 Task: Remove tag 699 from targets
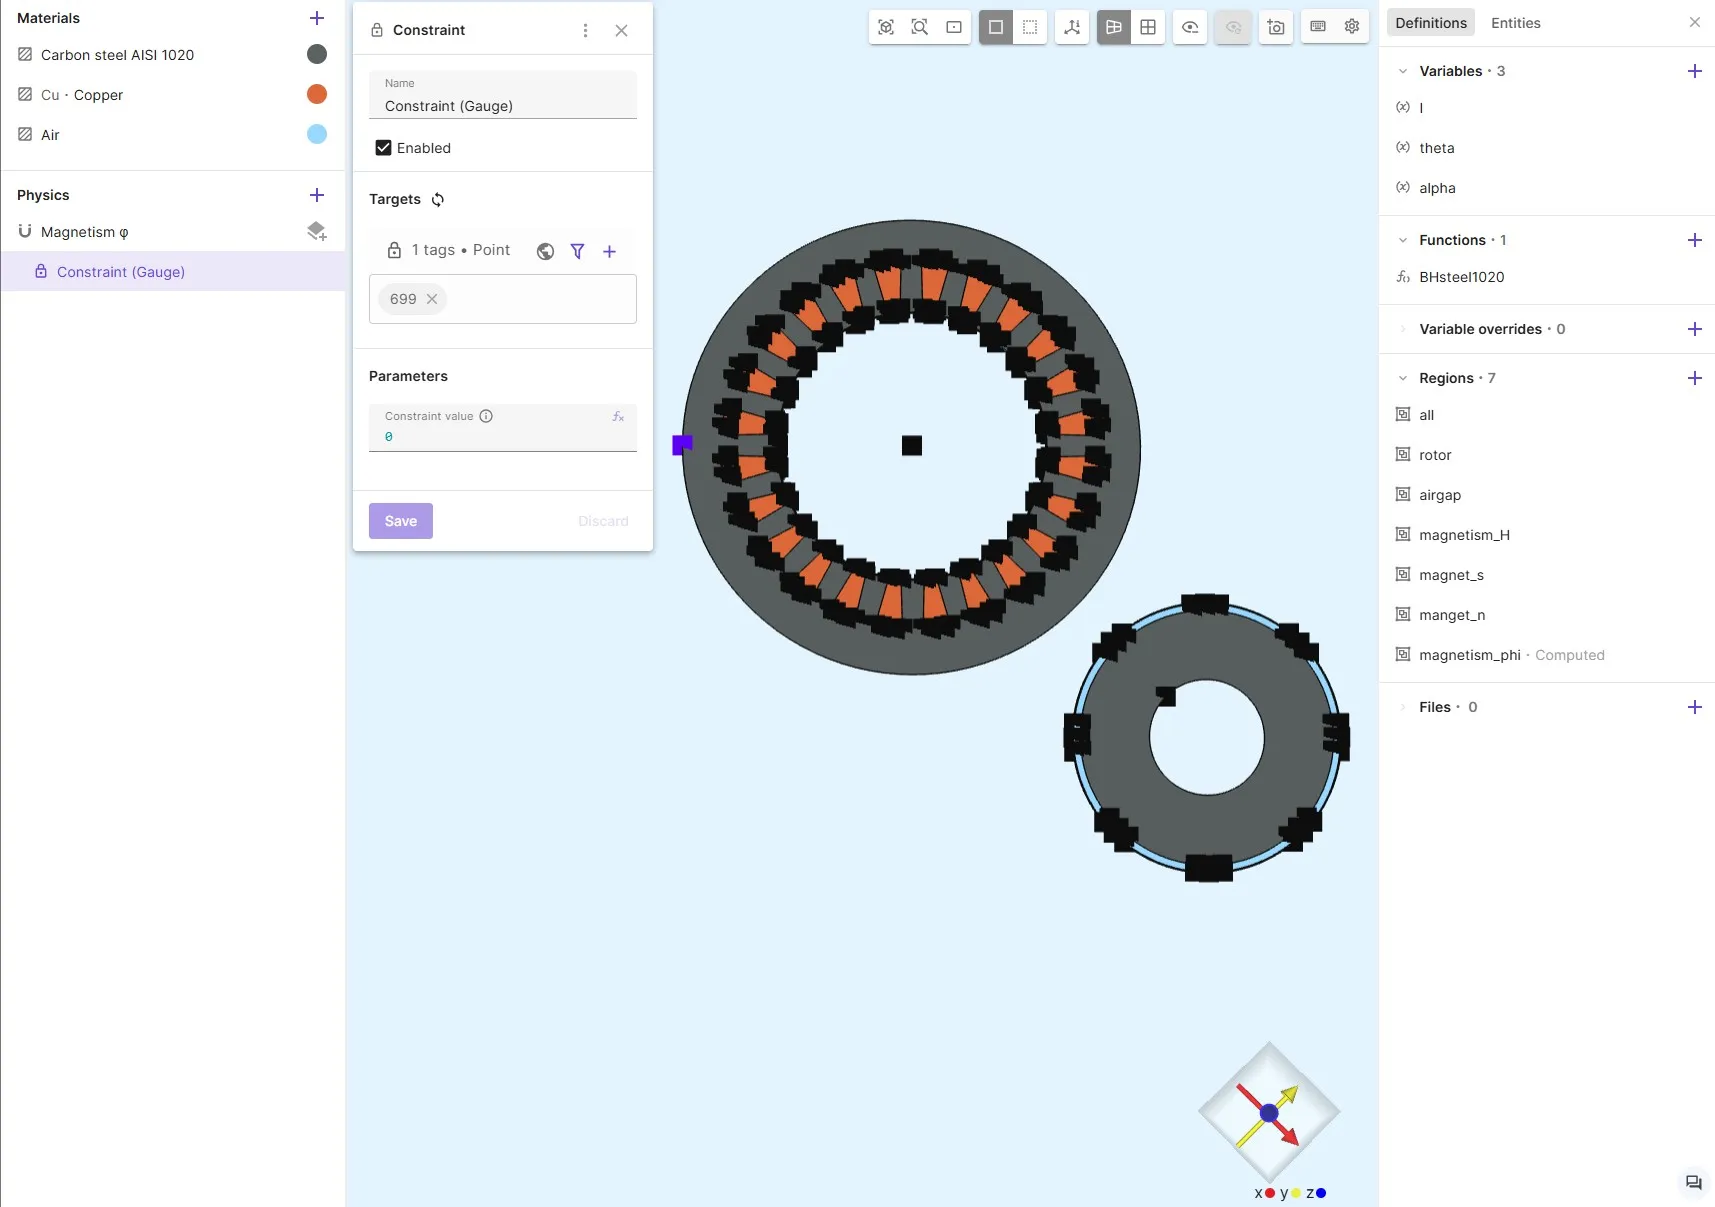[x=432, y=299]
